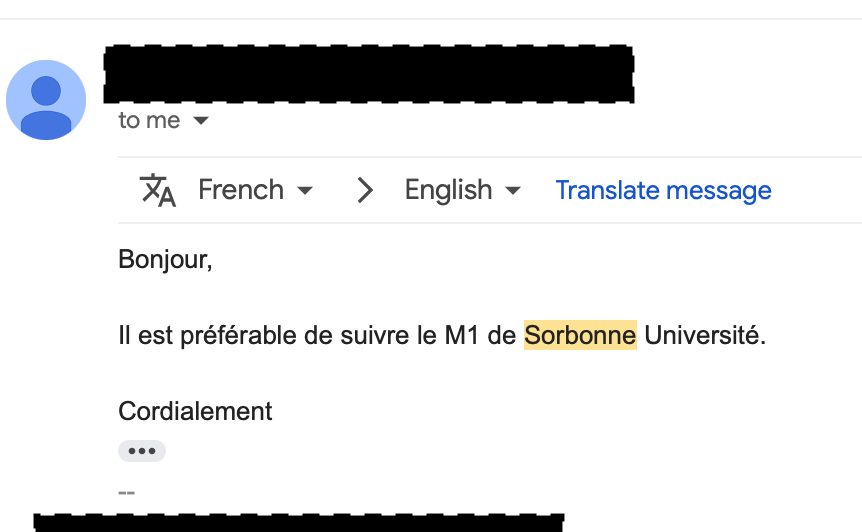862x532 pixels.
Task: Click the word Cordialement in the email
Action: click(195, 411)
